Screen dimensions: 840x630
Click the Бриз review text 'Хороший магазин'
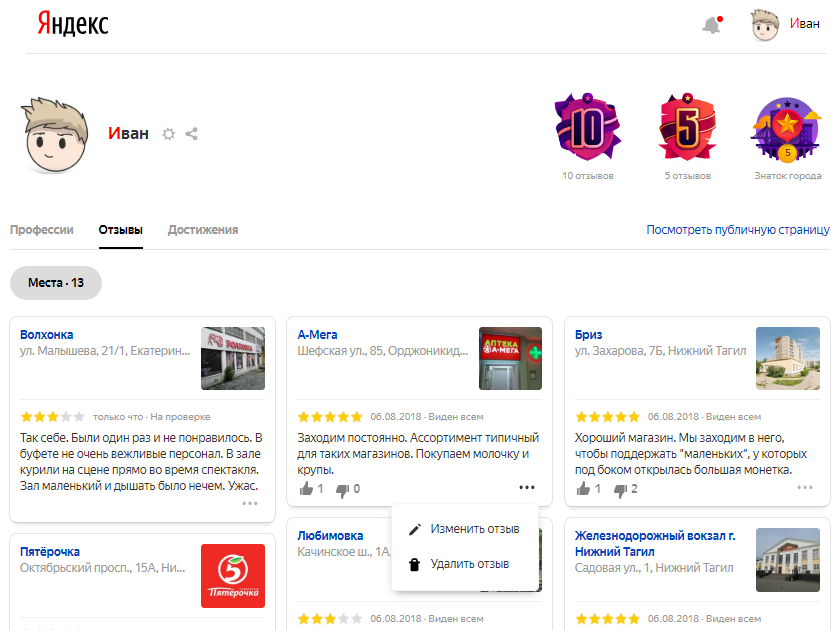click(691, 454)
